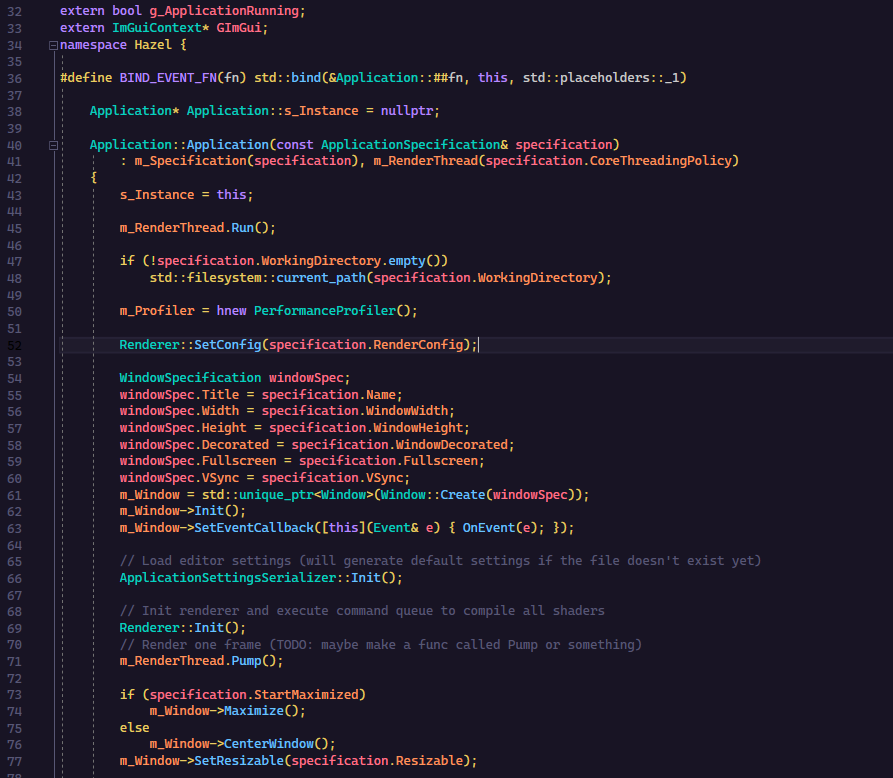Viewport: 893px width, 778px height.
Task: Click the g_ApplicationRunning variable name
Action: (x=227, y=11)
